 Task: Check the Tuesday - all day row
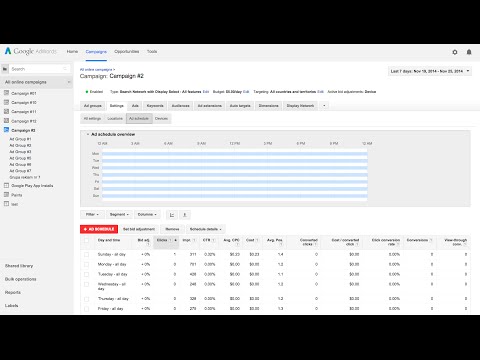pos(87,274)
